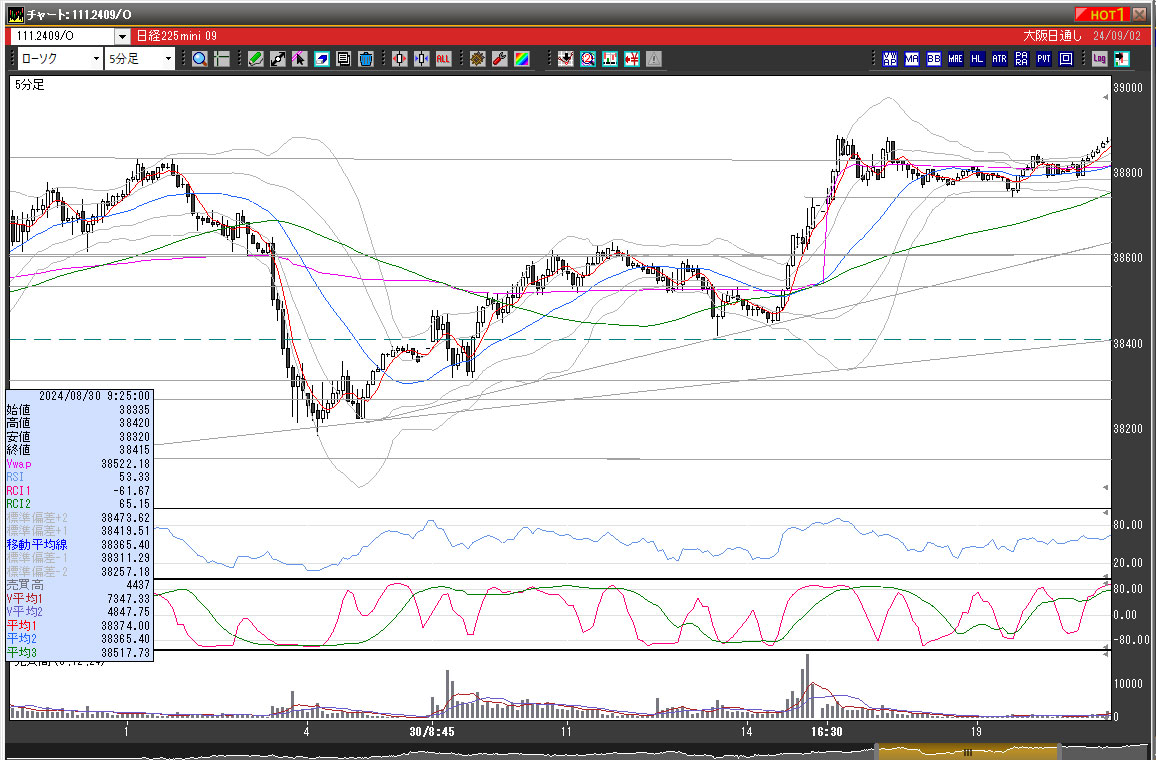Toggle the ATR indicator
Image resolution: width=1156 pixels, height=760 pixels.
1000,59
